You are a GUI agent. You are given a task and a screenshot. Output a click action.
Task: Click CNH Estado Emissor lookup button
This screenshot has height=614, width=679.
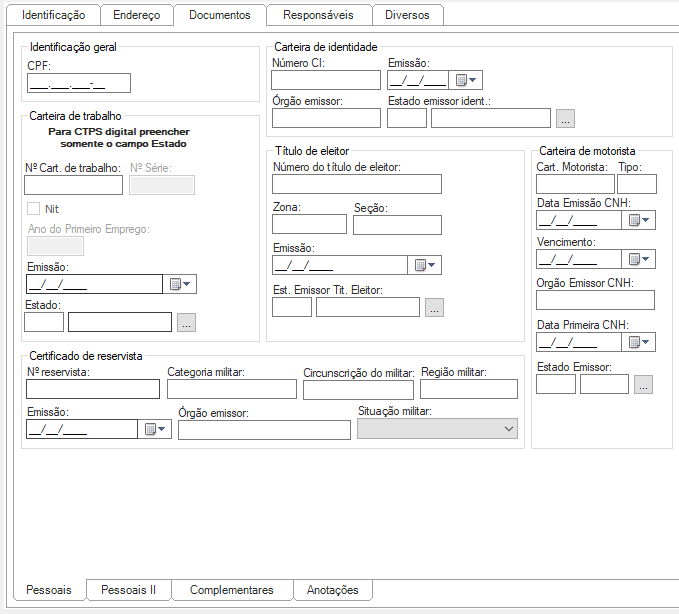coord(644,384)
